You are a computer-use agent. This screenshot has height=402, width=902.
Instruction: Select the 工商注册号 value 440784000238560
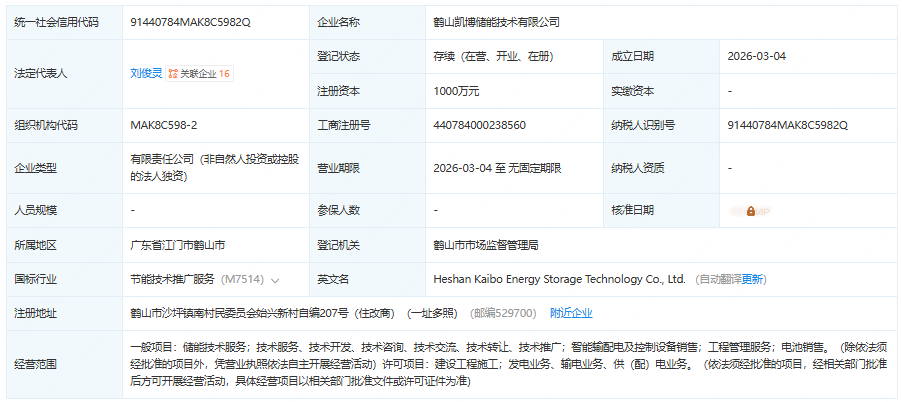tap(480, 125)
